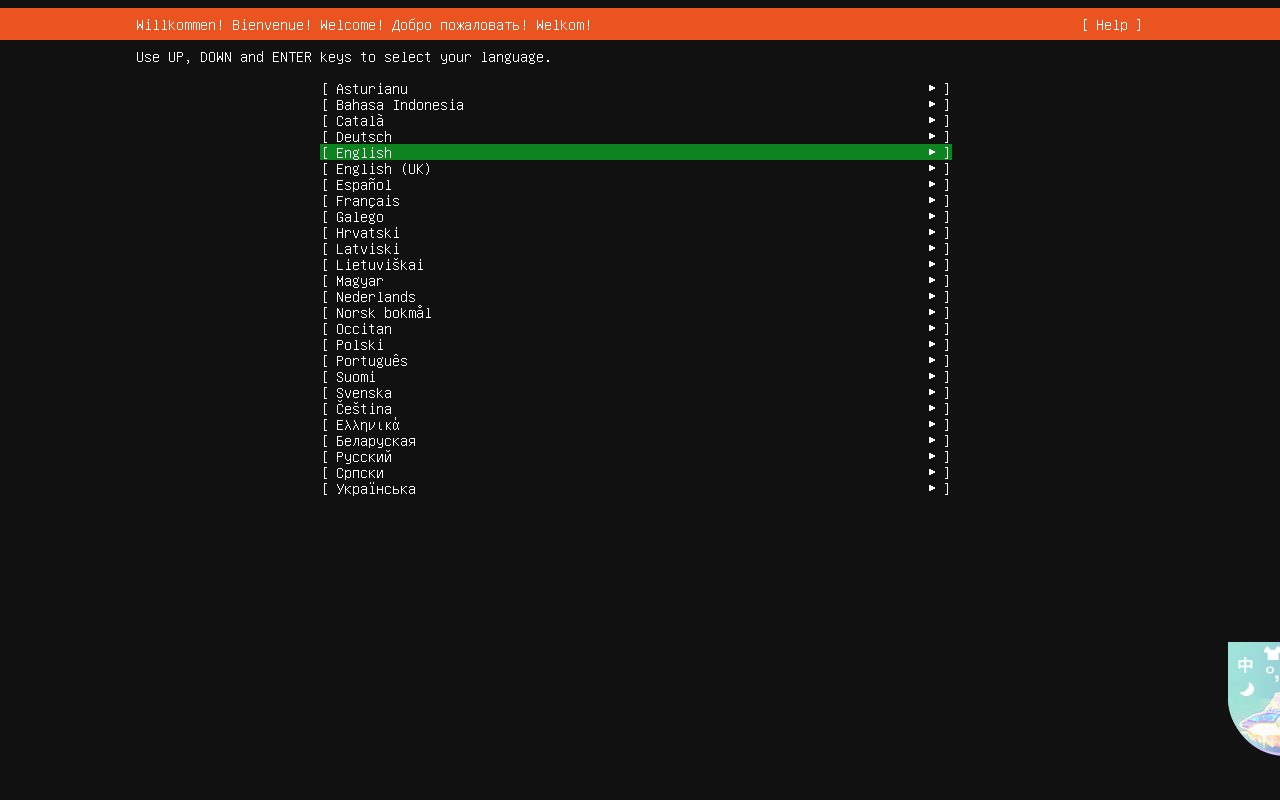Click the 中 Chinese input mode icon

click(x=1245, y=665)
